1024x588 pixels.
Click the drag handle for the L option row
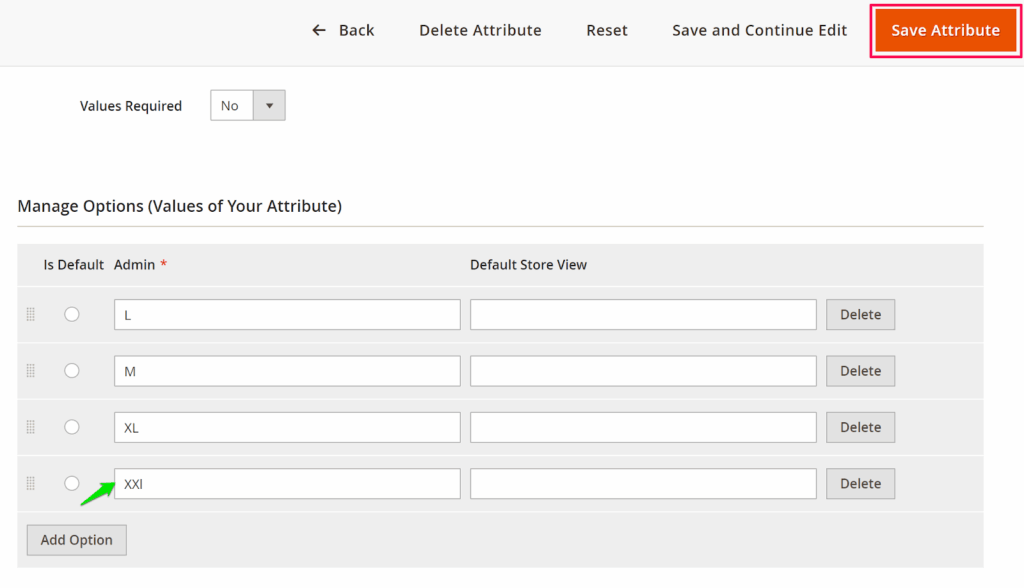[30, 314]
